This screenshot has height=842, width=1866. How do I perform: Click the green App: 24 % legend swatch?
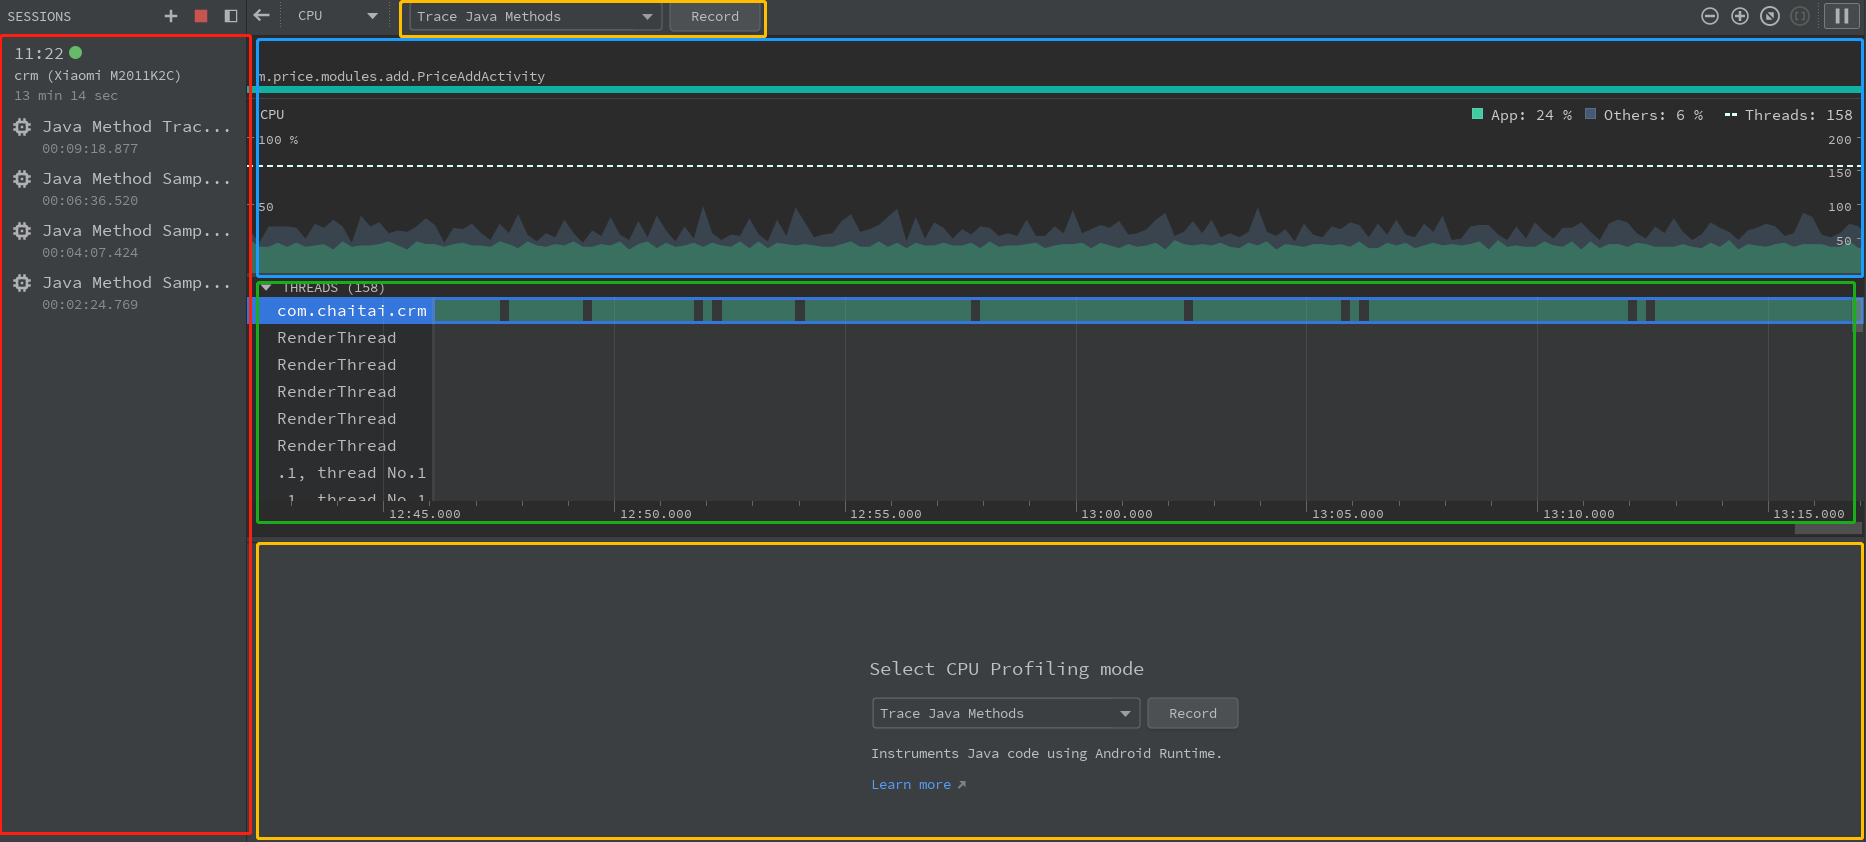pos(1477,114)
